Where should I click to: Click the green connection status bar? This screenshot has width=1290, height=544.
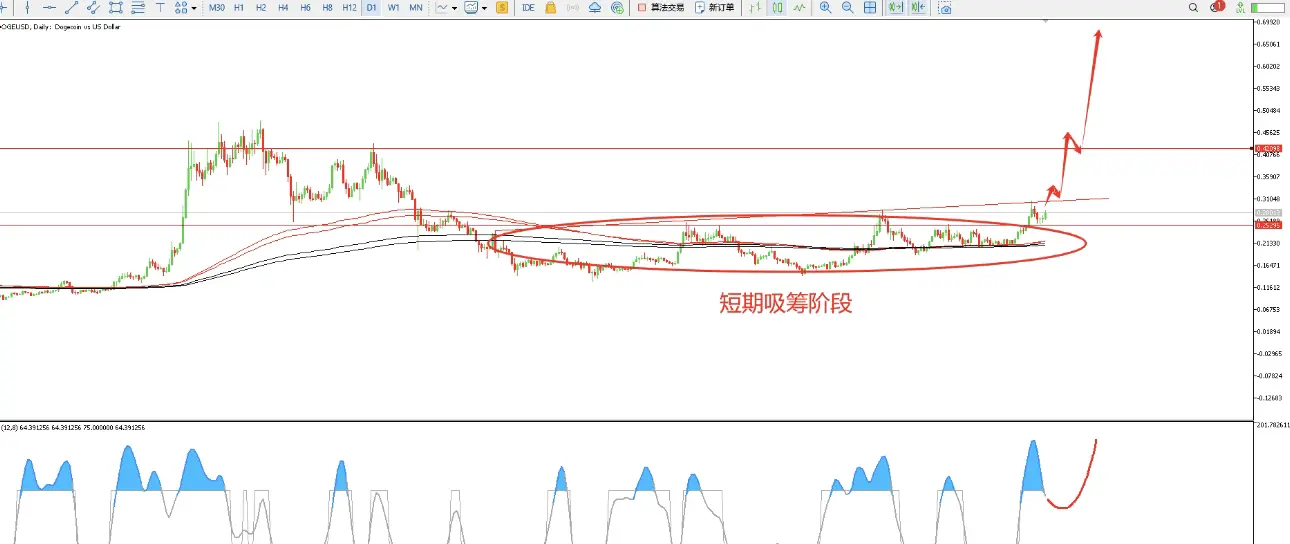tap(1267, 8)
